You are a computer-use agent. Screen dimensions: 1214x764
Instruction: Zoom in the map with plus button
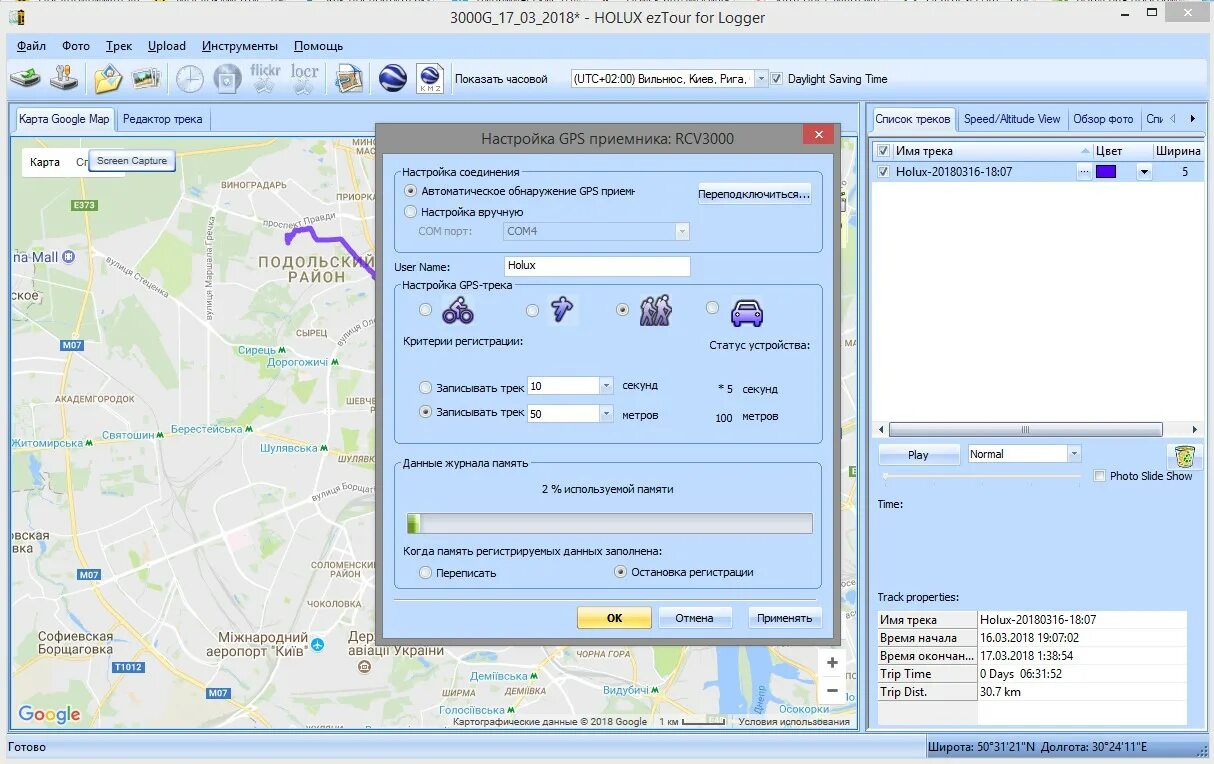(831, 663)
